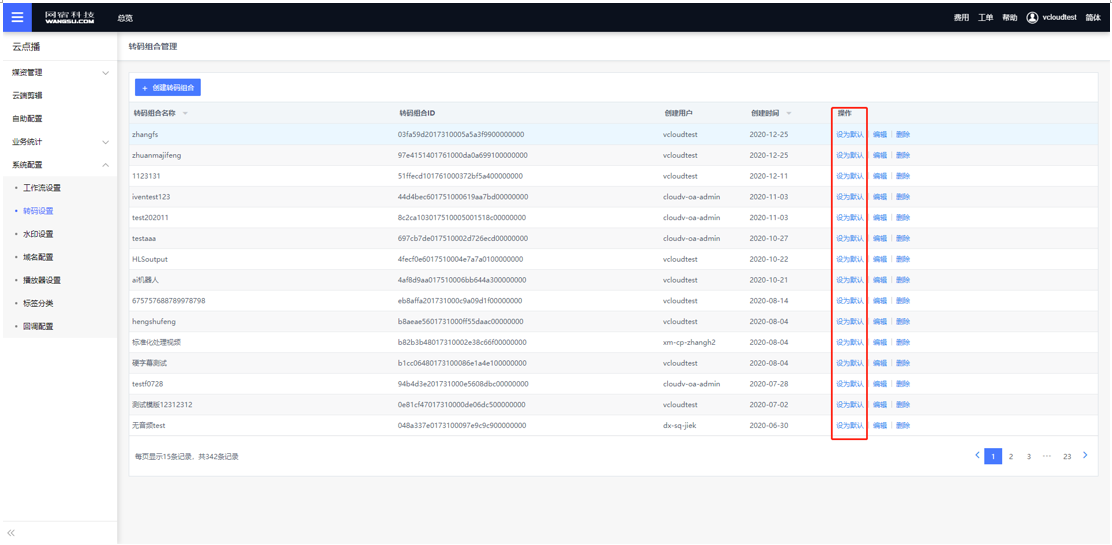The height and width of the screenshot is (545, 1112).
Task: Delete the HLSoutput transcoding group
Action: (x=903, y=259)
